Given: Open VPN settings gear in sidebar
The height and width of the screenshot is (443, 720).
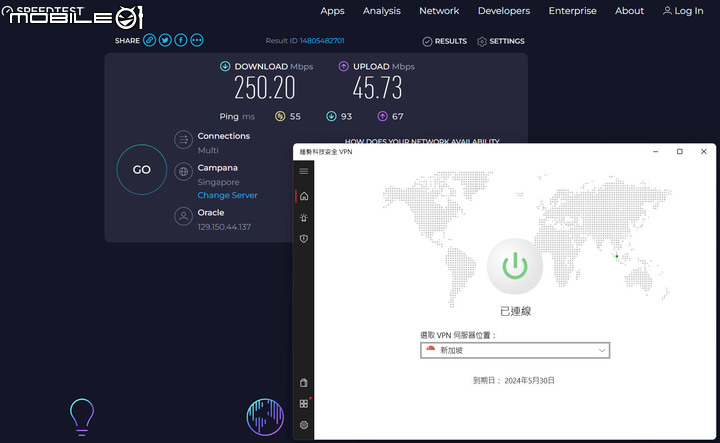Looking at the screenshot, I should point(304,425).
